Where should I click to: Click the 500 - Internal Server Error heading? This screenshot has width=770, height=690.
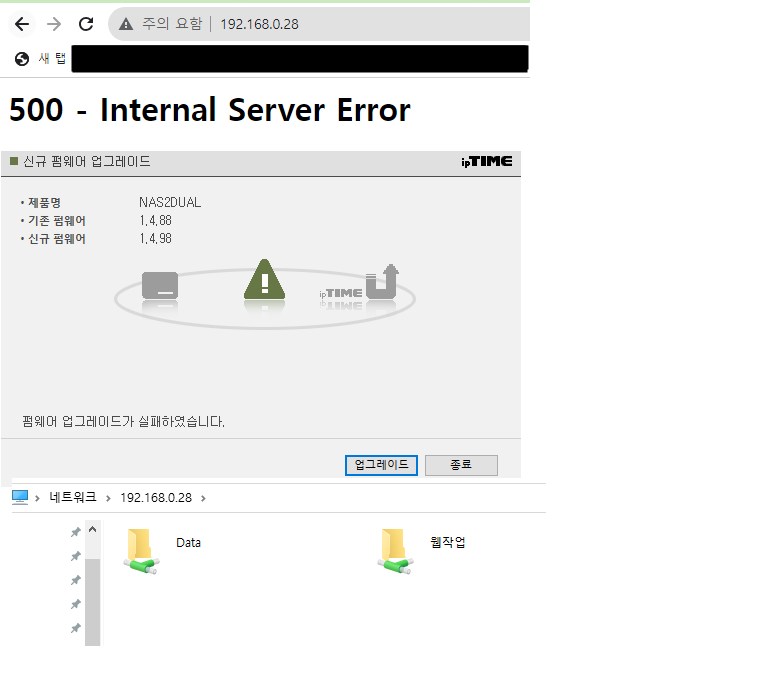click(x=210, y=110)
